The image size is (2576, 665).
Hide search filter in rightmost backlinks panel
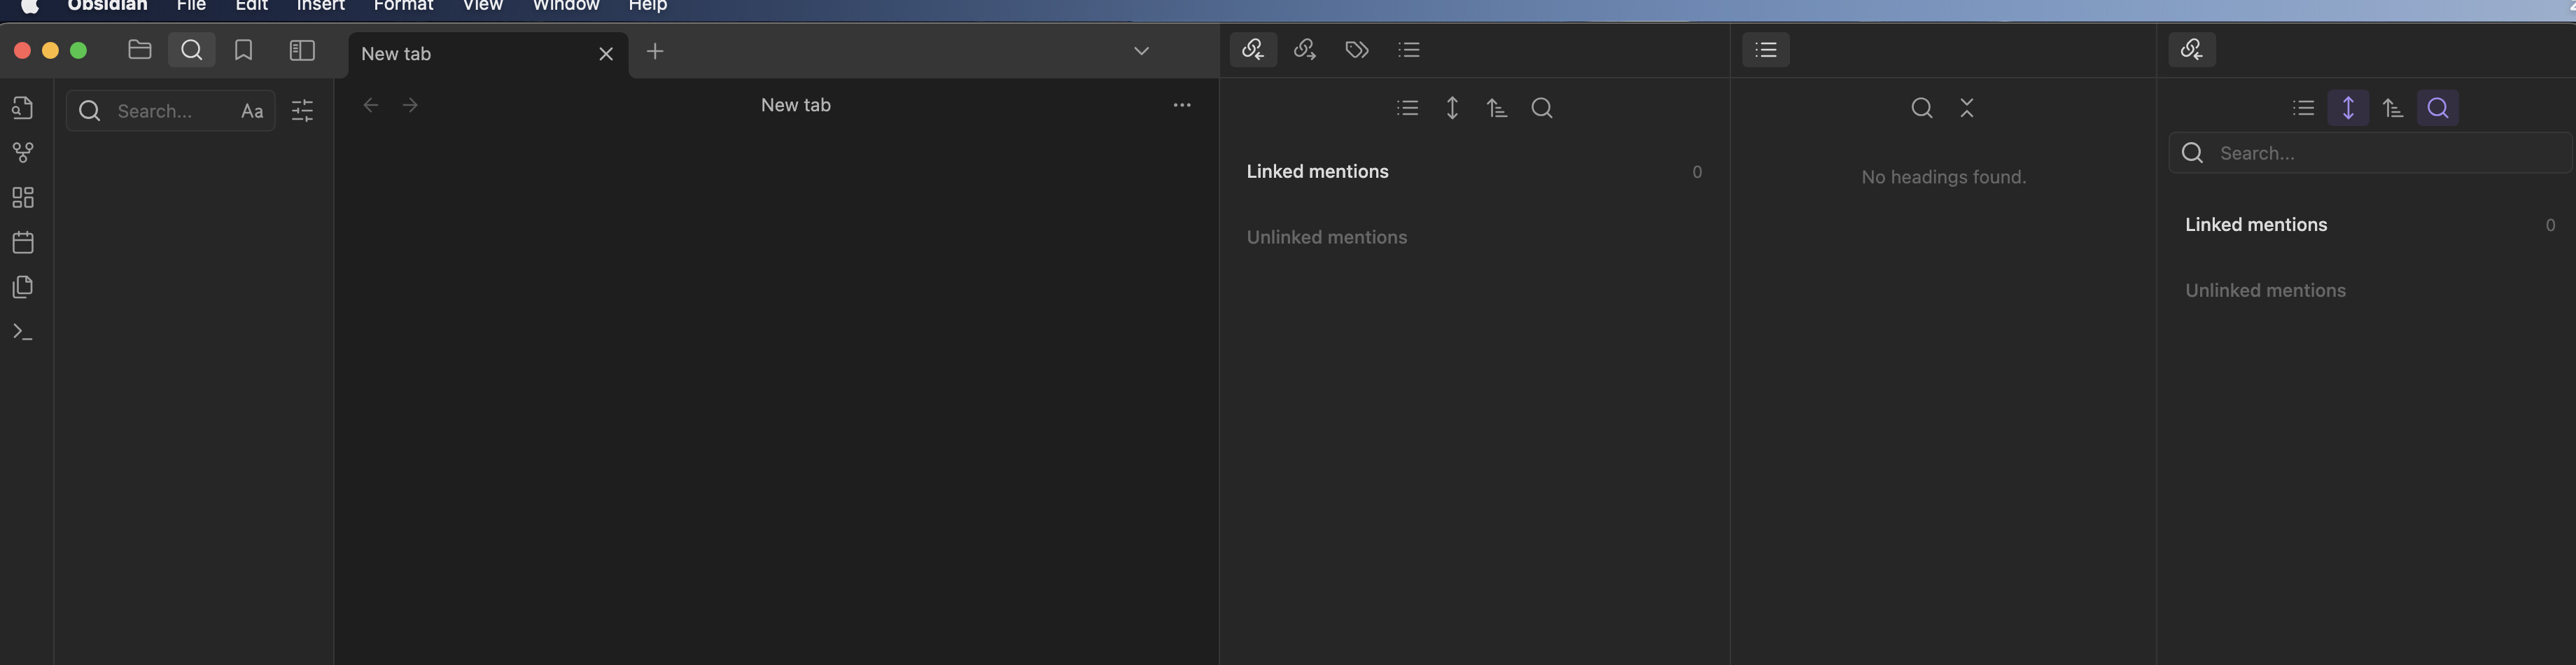tap(2438, 108)
